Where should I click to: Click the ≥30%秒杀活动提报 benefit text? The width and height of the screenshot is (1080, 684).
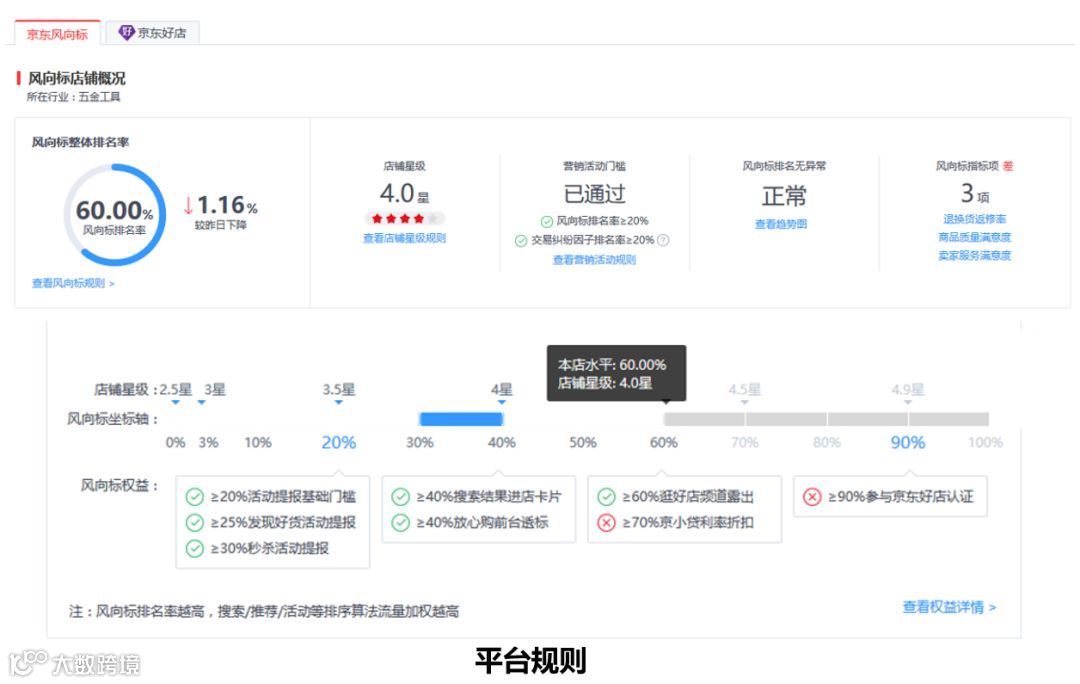point(269,549)
